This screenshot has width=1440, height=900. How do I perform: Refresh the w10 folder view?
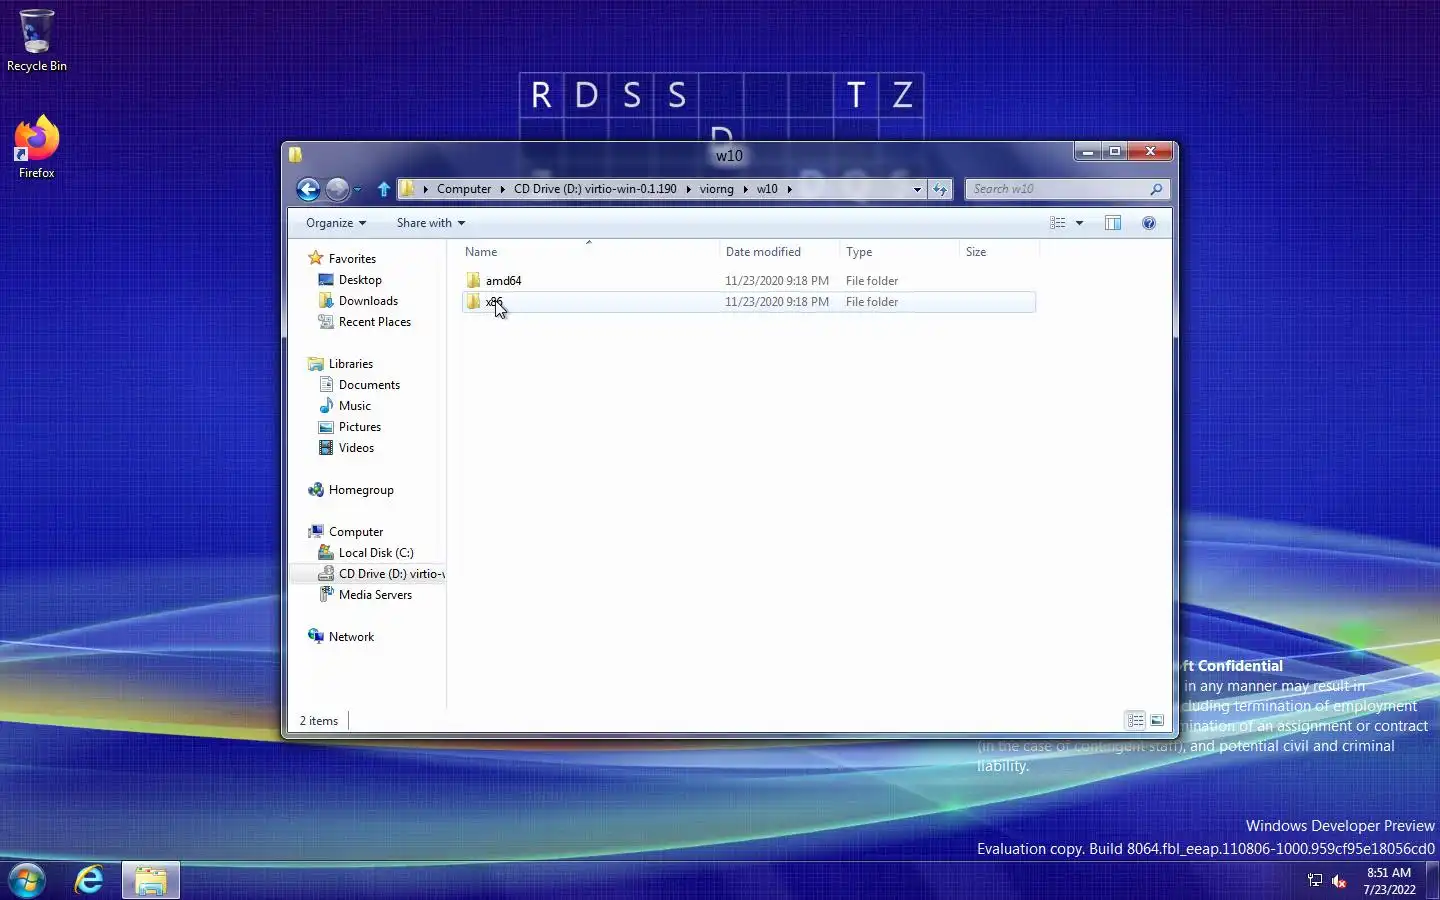940,189
